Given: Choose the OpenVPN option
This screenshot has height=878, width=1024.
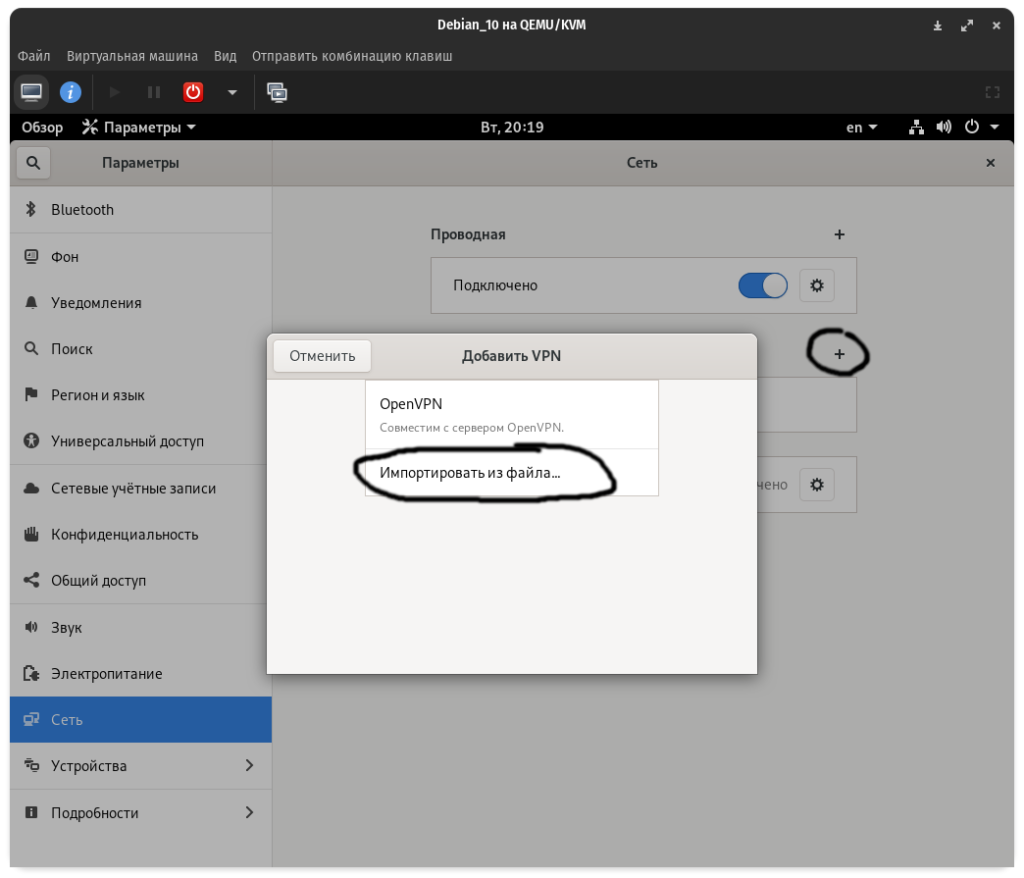Looking at the screenshot, I should tap(512, 415).
